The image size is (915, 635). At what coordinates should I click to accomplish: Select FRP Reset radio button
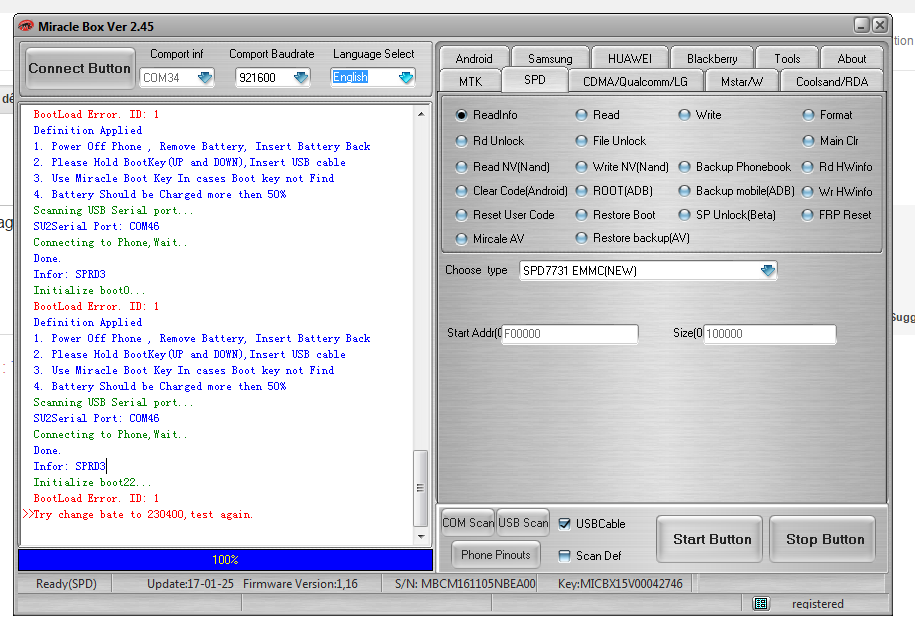pos(808,215)
